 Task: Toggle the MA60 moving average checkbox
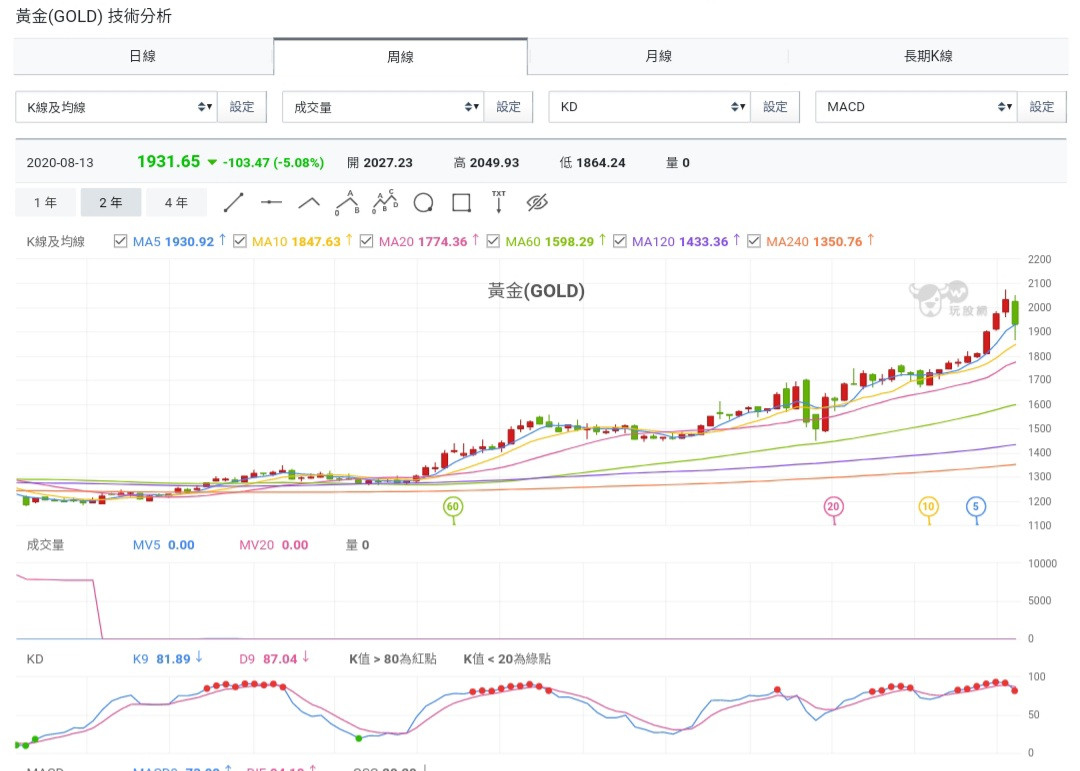pyautogui.click(x=493, y=241)
